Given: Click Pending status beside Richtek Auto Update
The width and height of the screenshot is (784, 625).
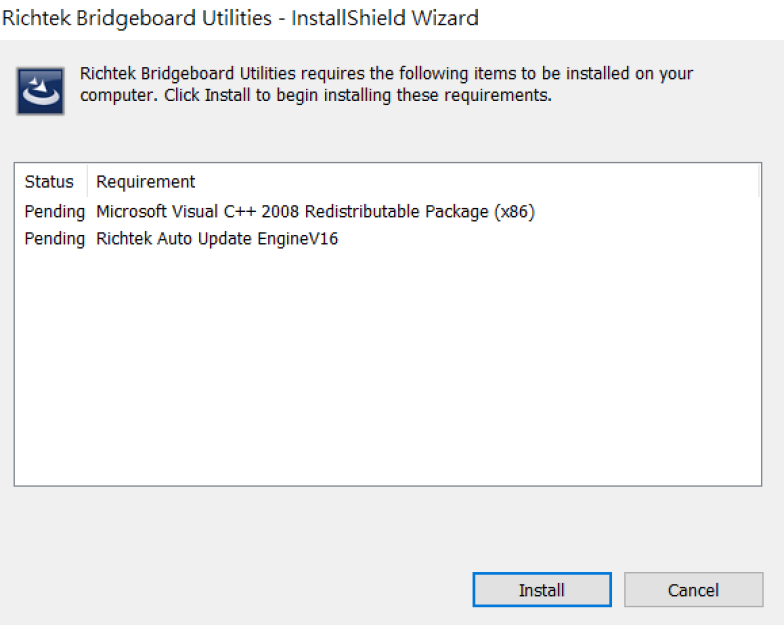Looking at the screenshot, I should 54,238.
